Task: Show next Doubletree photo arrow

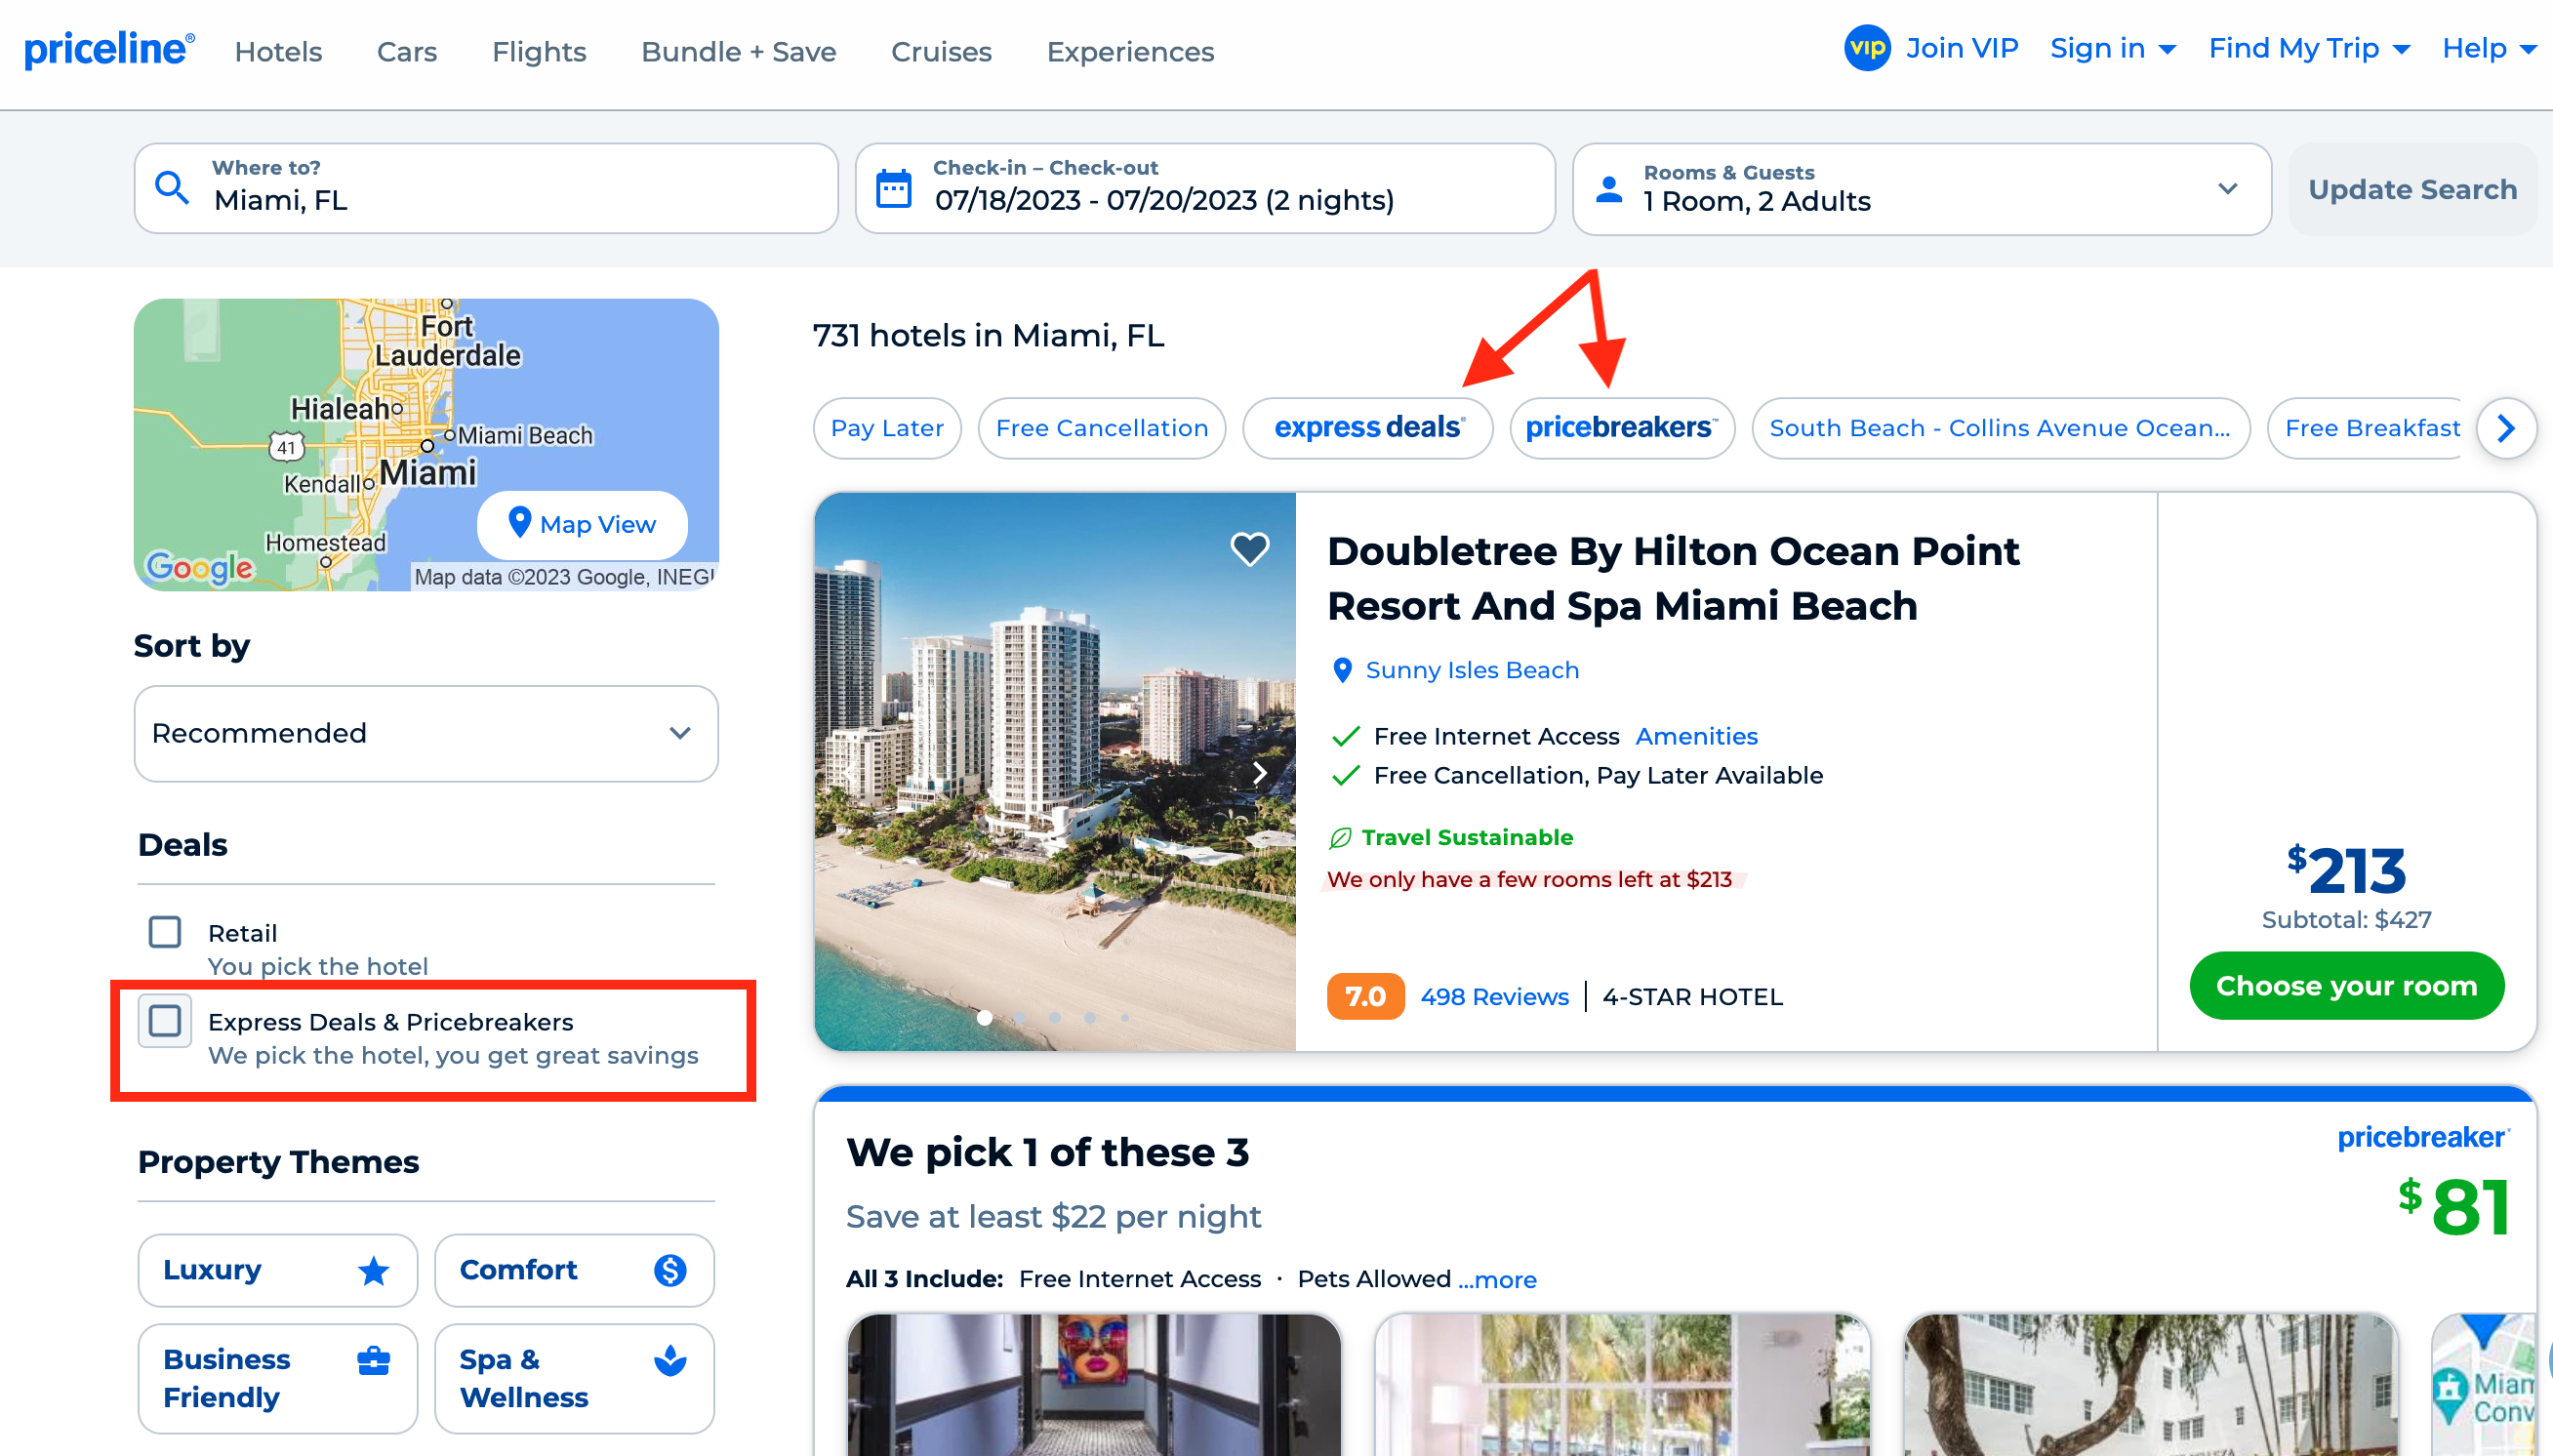Action: pyautogui.click(x=1260, y=772)
